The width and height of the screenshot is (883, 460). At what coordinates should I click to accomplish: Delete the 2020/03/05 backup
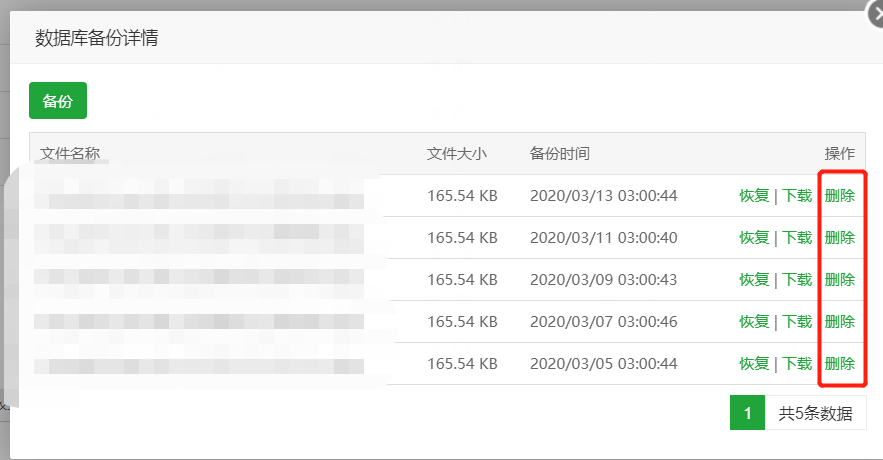tap(840, 364)
